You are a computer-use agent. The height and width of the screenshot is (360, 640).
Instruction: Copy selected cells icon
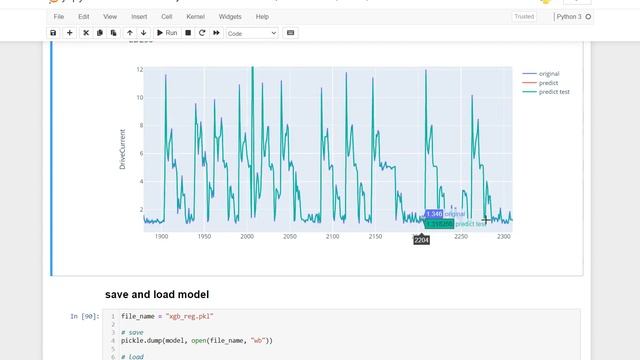[100, 33]
